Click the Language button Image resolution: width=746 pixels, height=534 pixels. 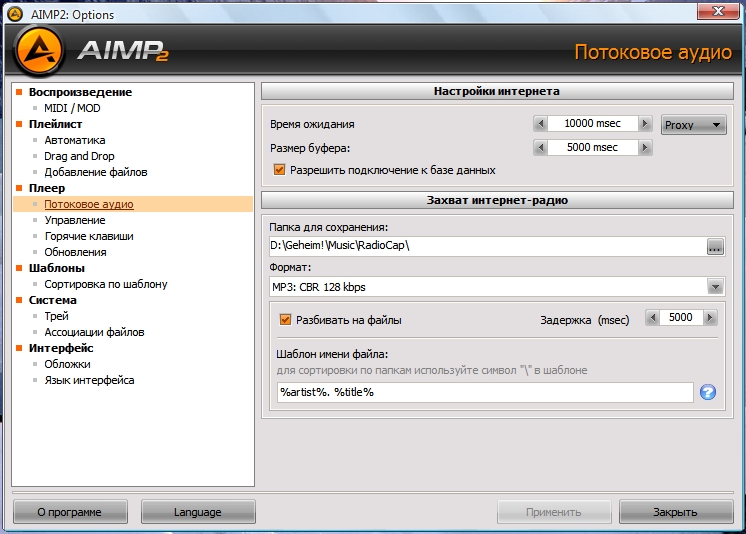point(198,512)
